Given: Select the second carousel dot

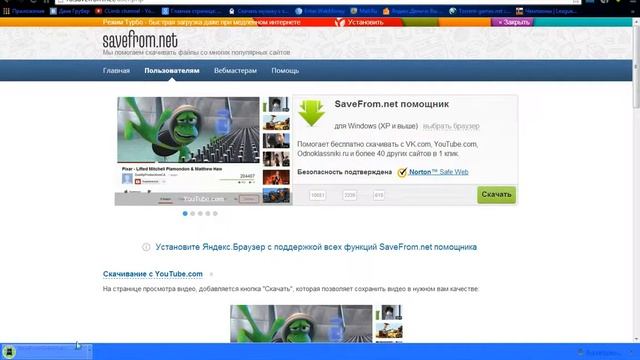Looking at the screenshot, I should [x=193, y=213].
